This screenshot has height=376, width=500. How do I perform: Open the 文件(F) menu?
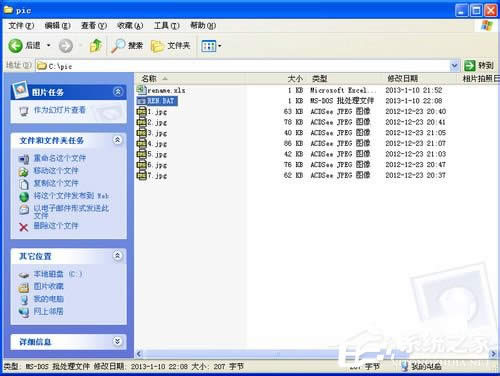point(21,26)
